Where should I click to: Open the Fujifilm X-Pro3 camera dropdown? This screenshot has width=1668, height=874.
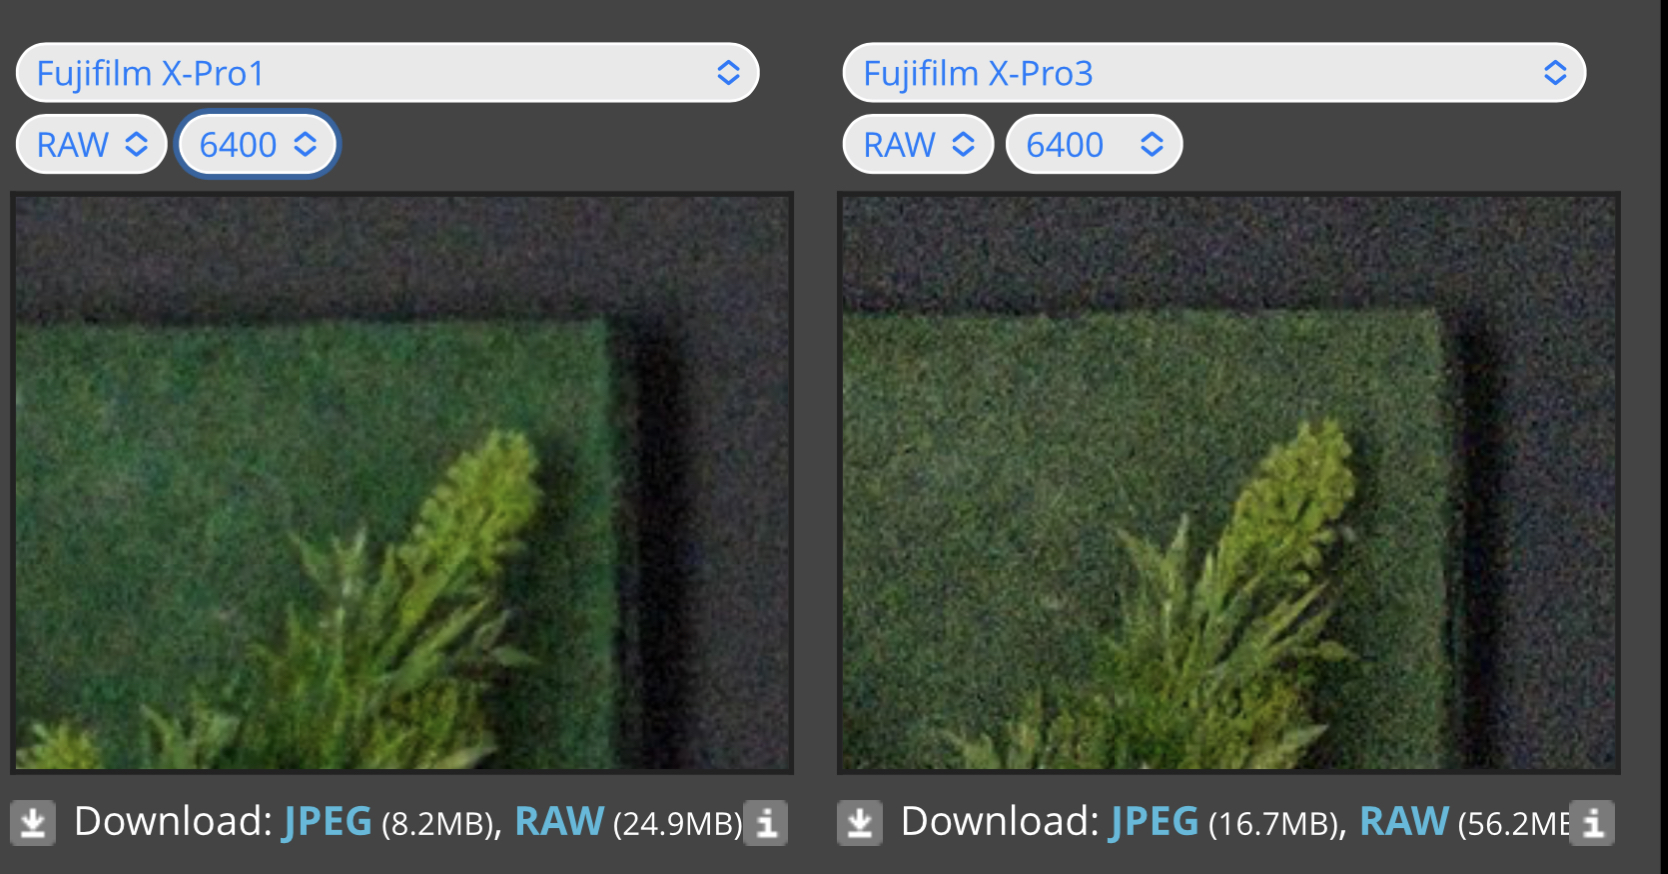tap(1214, 72)
